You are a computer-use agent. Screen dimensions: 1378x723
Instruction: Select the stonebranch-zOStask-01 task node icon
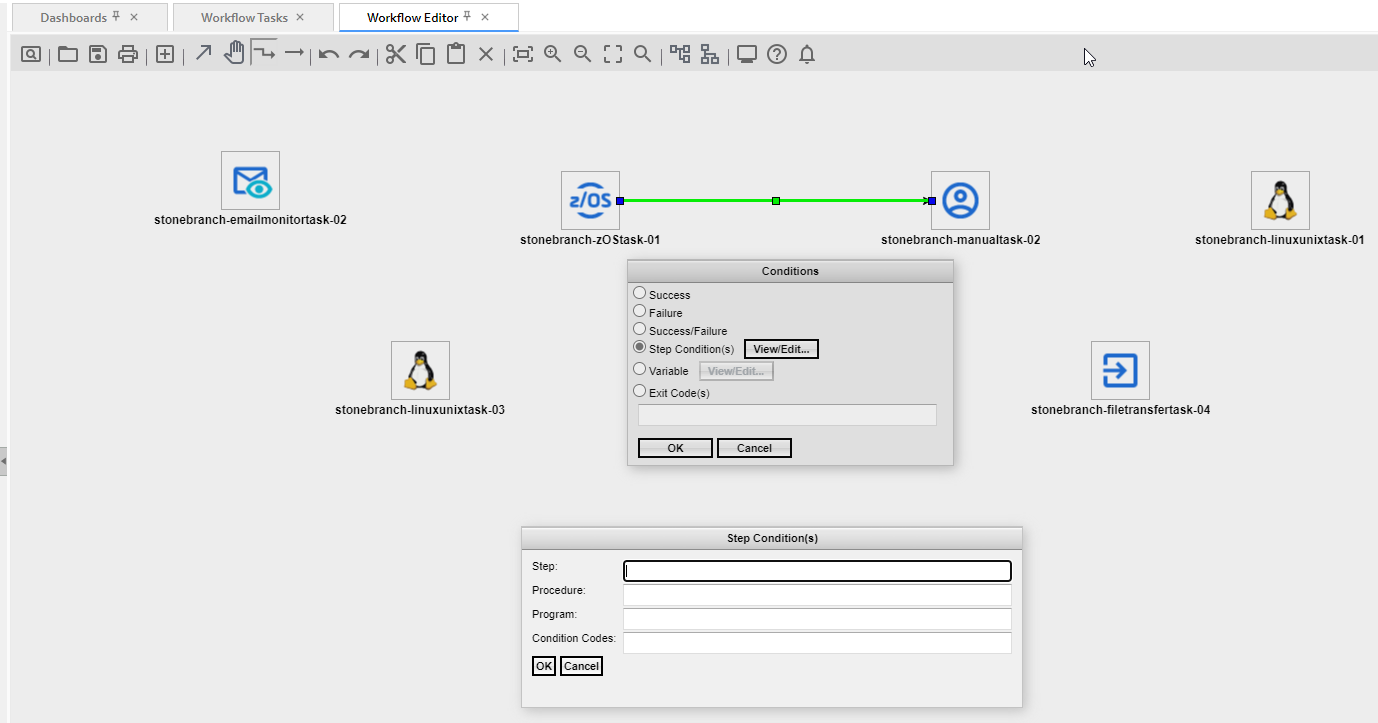click(x=590, y=200)
